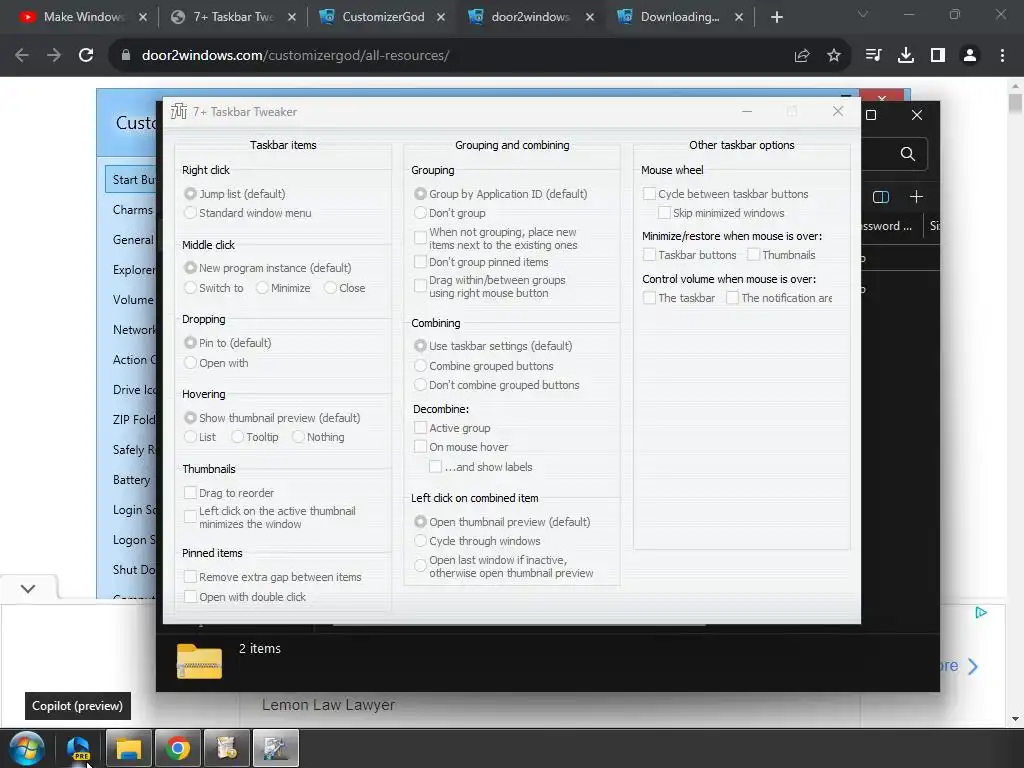Screen dimensions: 1024x768
Task: Share this page from the address bar
Action: (x=802, y=56)
